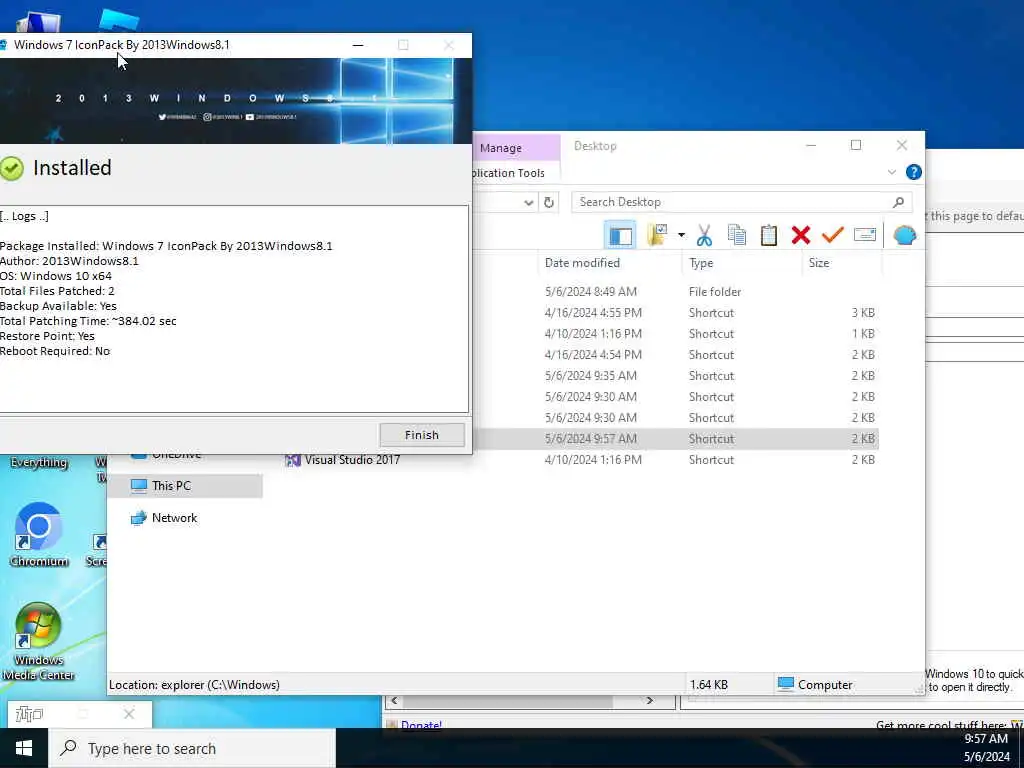Click the magnifier icon in Search Desktop
1024x768 pixels.
(x=899, y=202)
